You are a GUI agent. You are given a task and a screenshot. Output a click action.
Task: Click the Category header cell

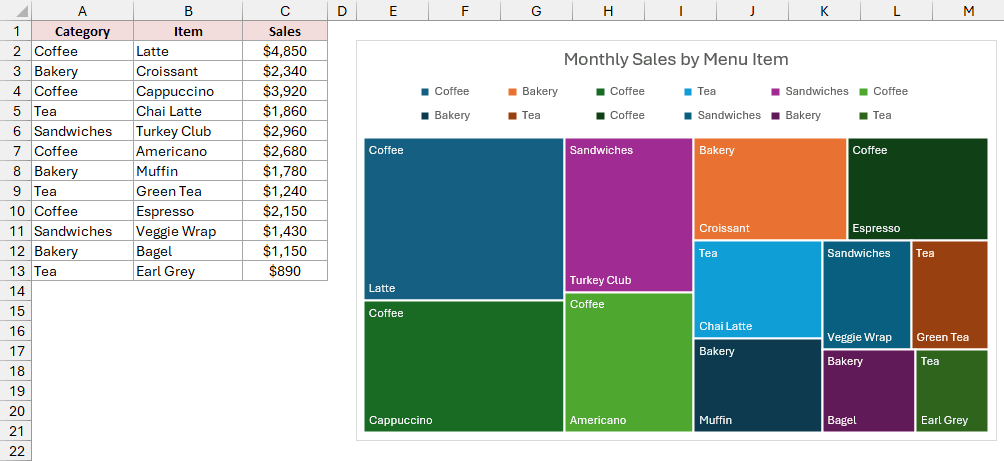83,31
